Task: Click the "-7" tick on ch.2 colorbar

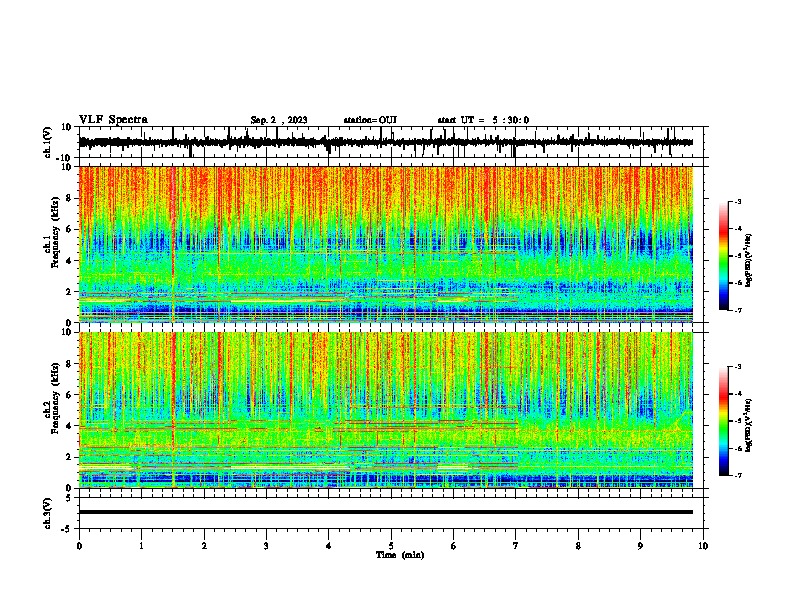Action: (x=737, y=476)
